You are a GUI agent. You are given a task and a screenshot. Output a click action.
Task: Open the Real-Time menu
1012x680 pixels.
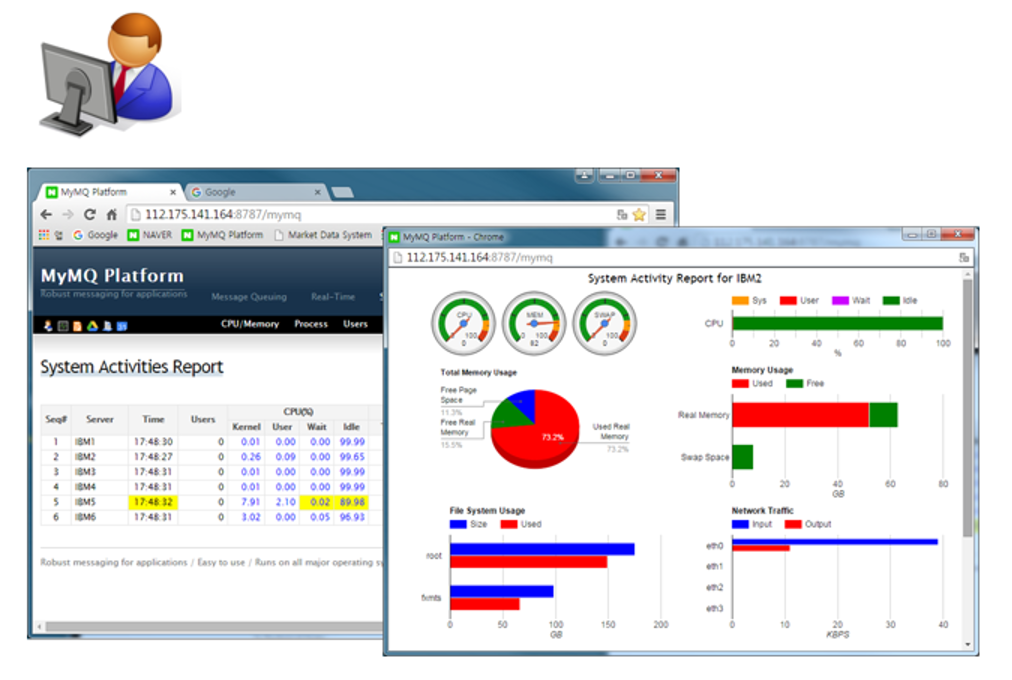[333, 297]
